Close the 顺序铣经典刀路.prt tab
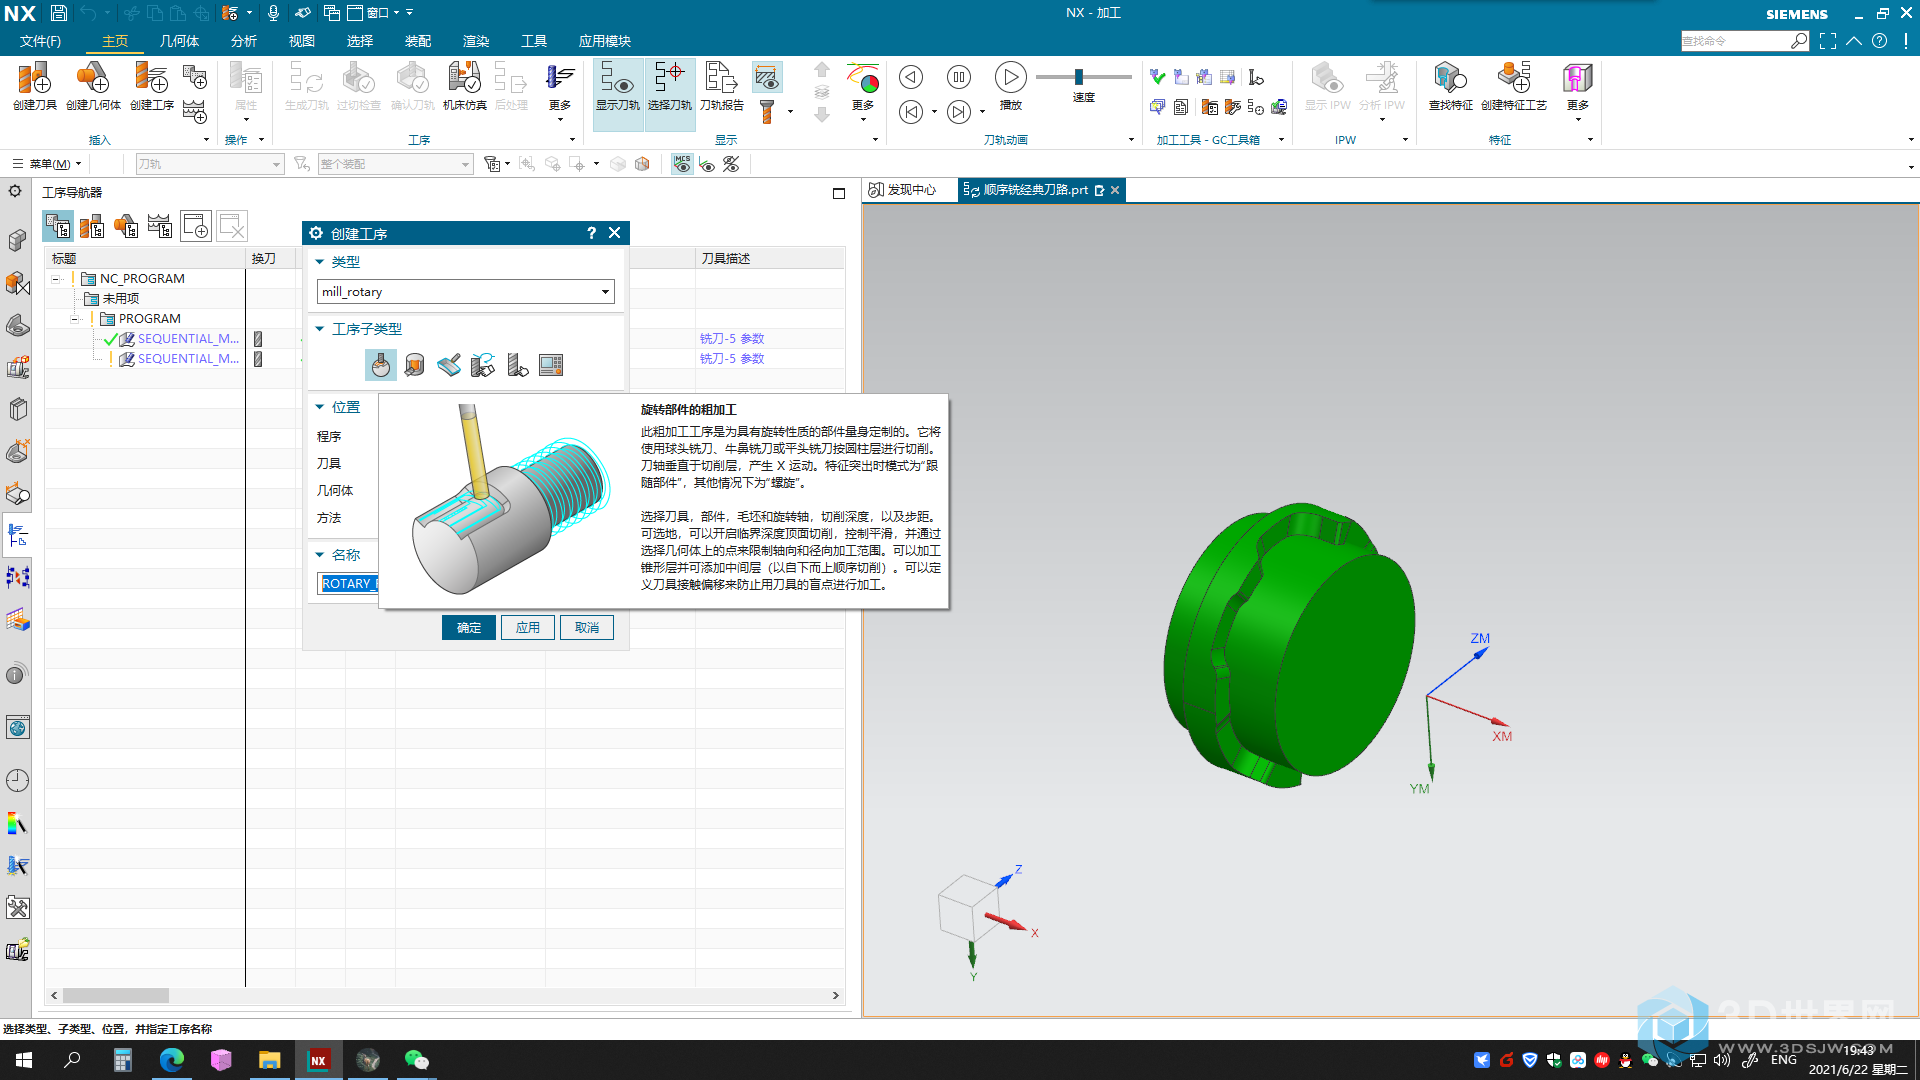This screenshot has width=1920, height=1080. tap(1115, 190)
